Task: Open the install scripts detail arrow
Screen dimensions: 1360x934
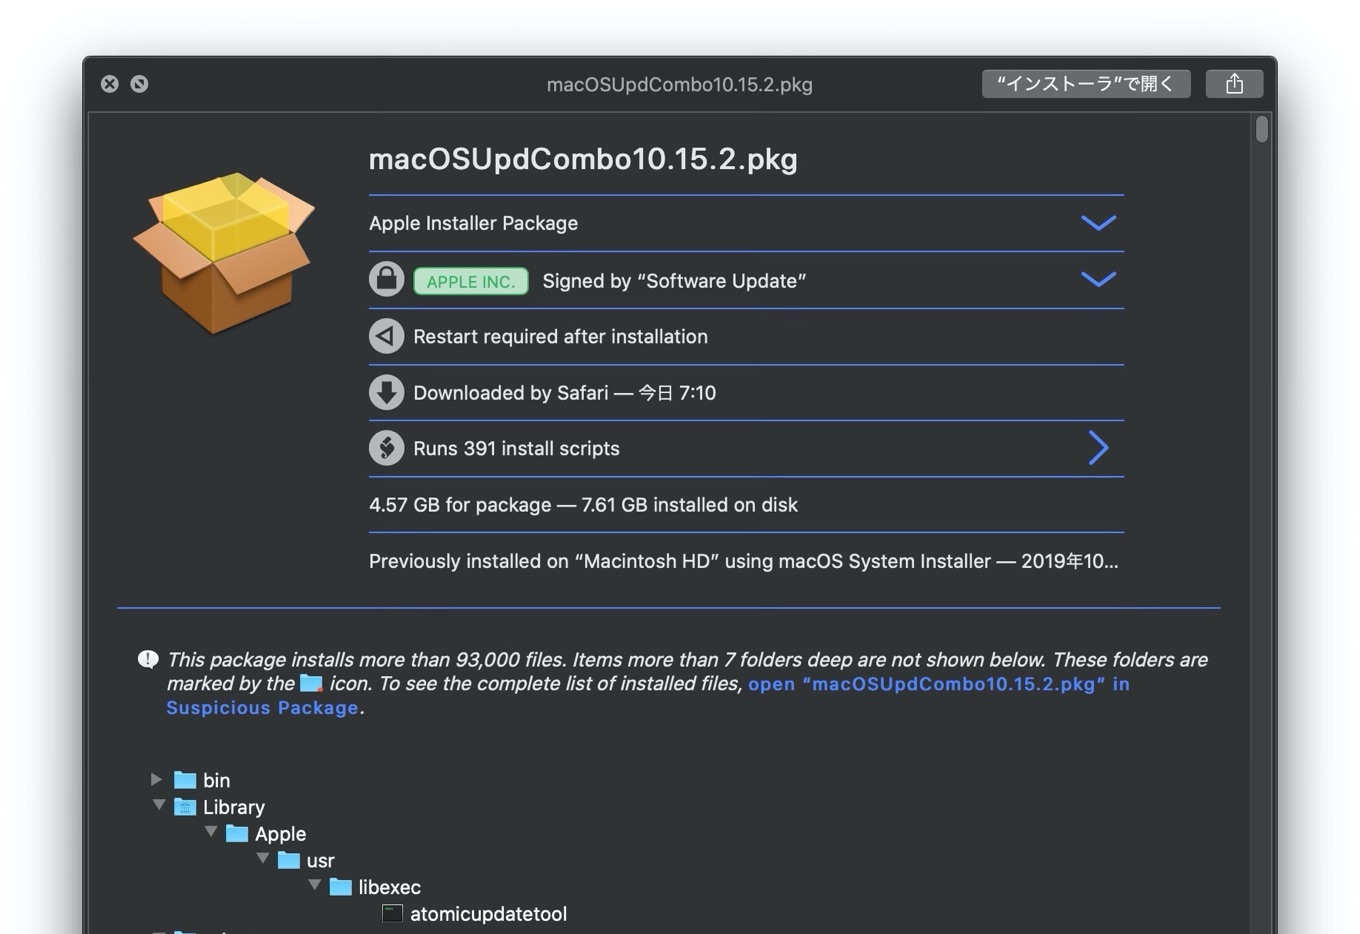Action: coord(1098,448)
